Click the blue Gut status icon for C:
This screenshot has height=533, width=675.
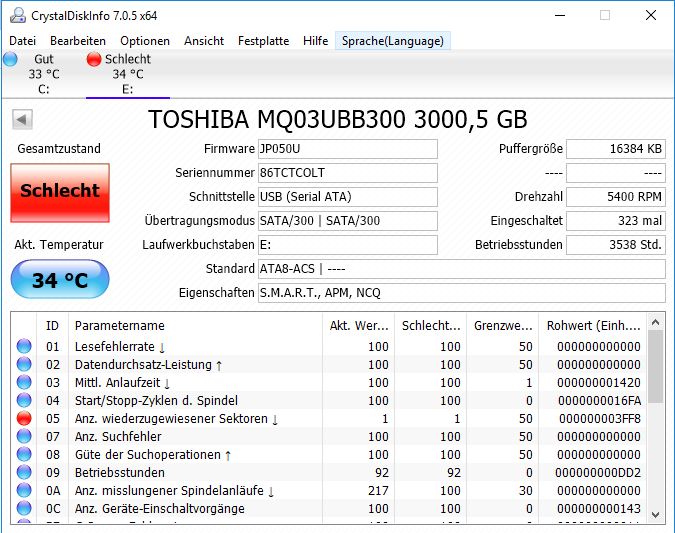(10, 59)
